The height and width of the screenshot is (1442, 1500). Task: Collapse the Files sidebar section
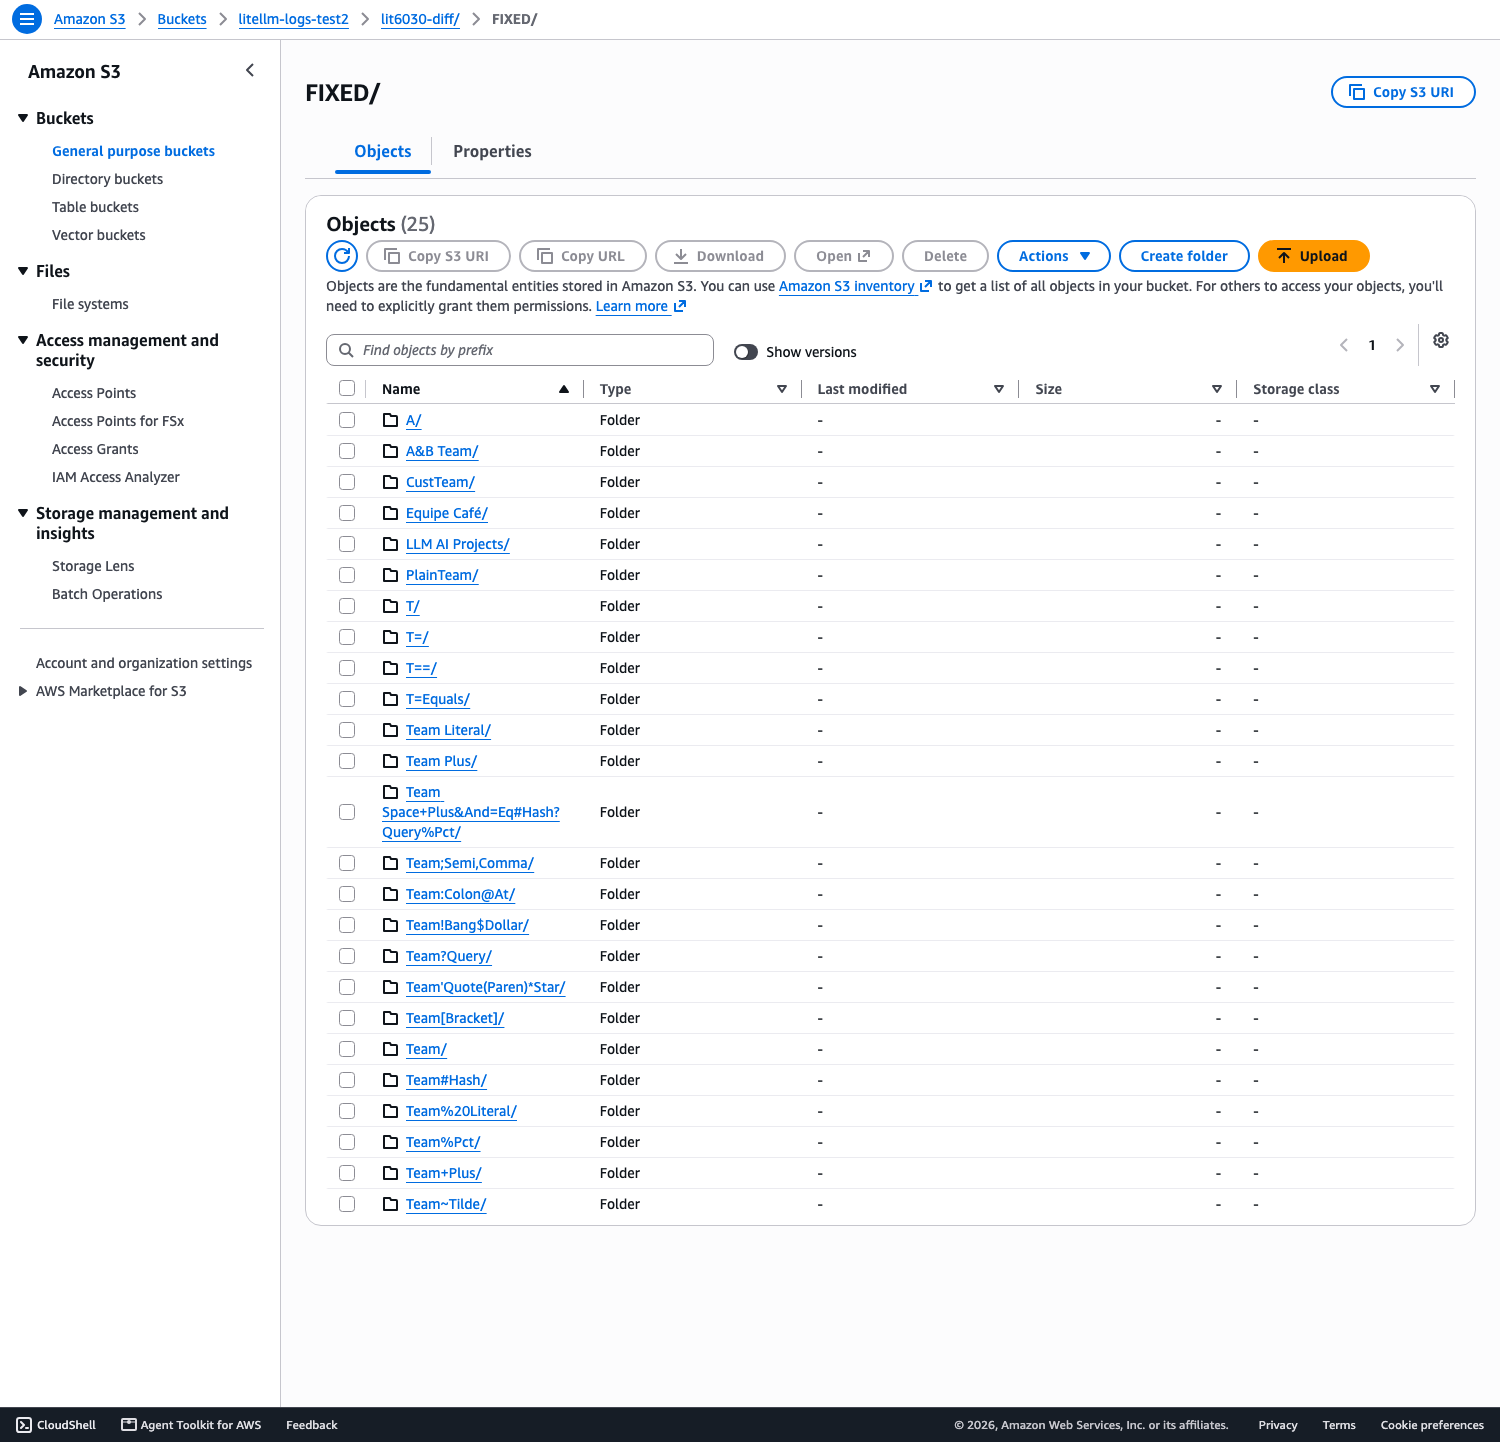click(23, 271)
